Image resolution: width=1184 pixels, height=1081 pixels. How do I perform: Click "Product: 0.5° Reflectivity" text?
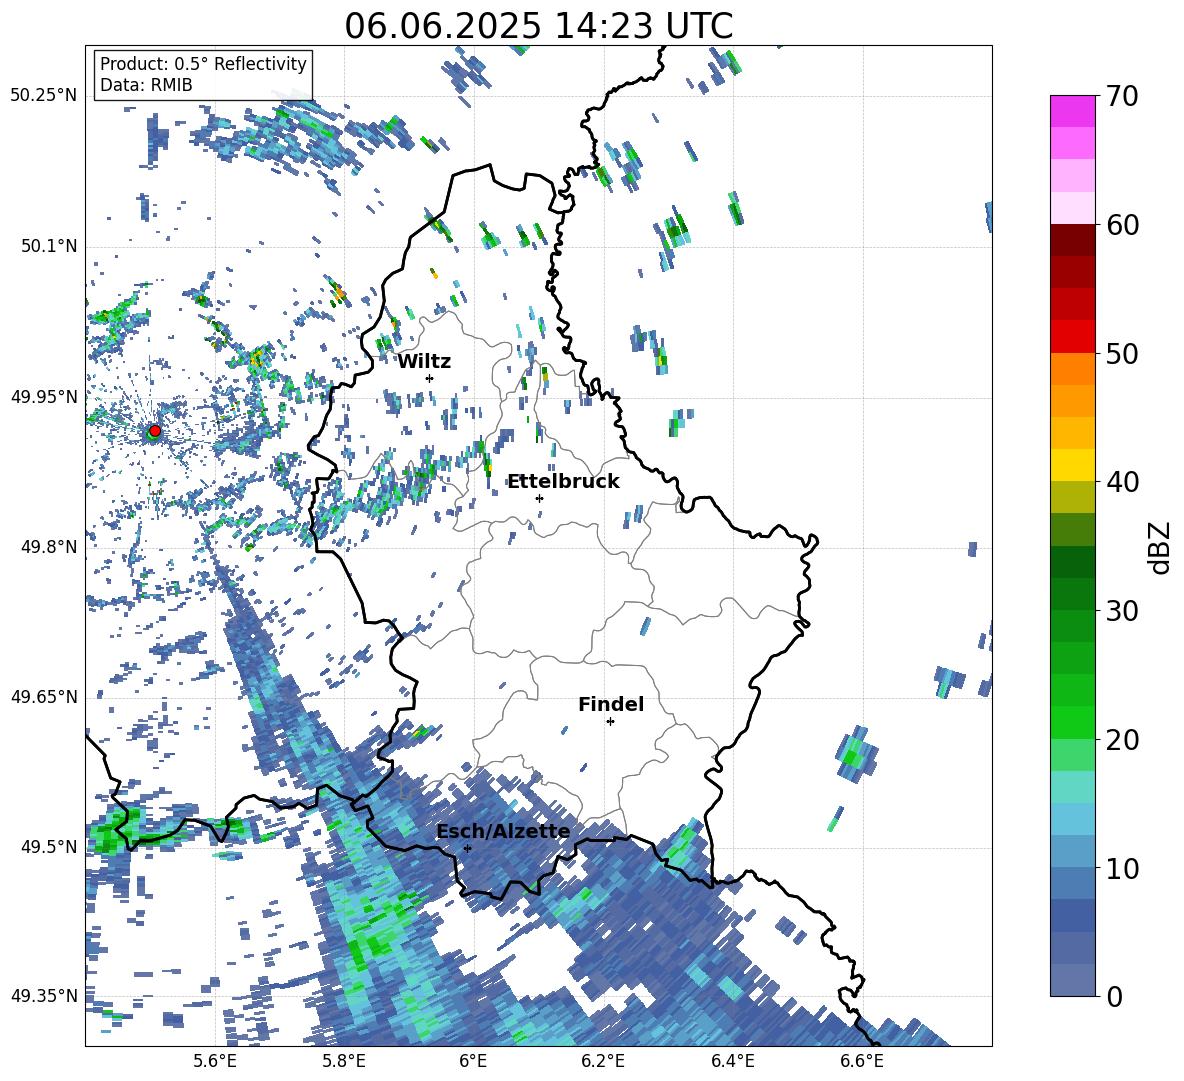tap(203, 63)
